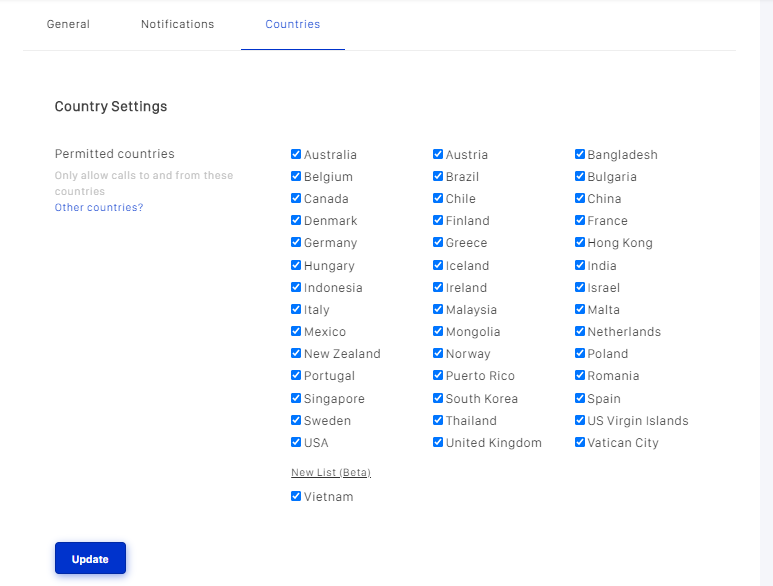This screenshot has height=586, width=773.
Task: Toggle the South Korea checkbox
Action: pyautogui.click(x=438, y=398)
